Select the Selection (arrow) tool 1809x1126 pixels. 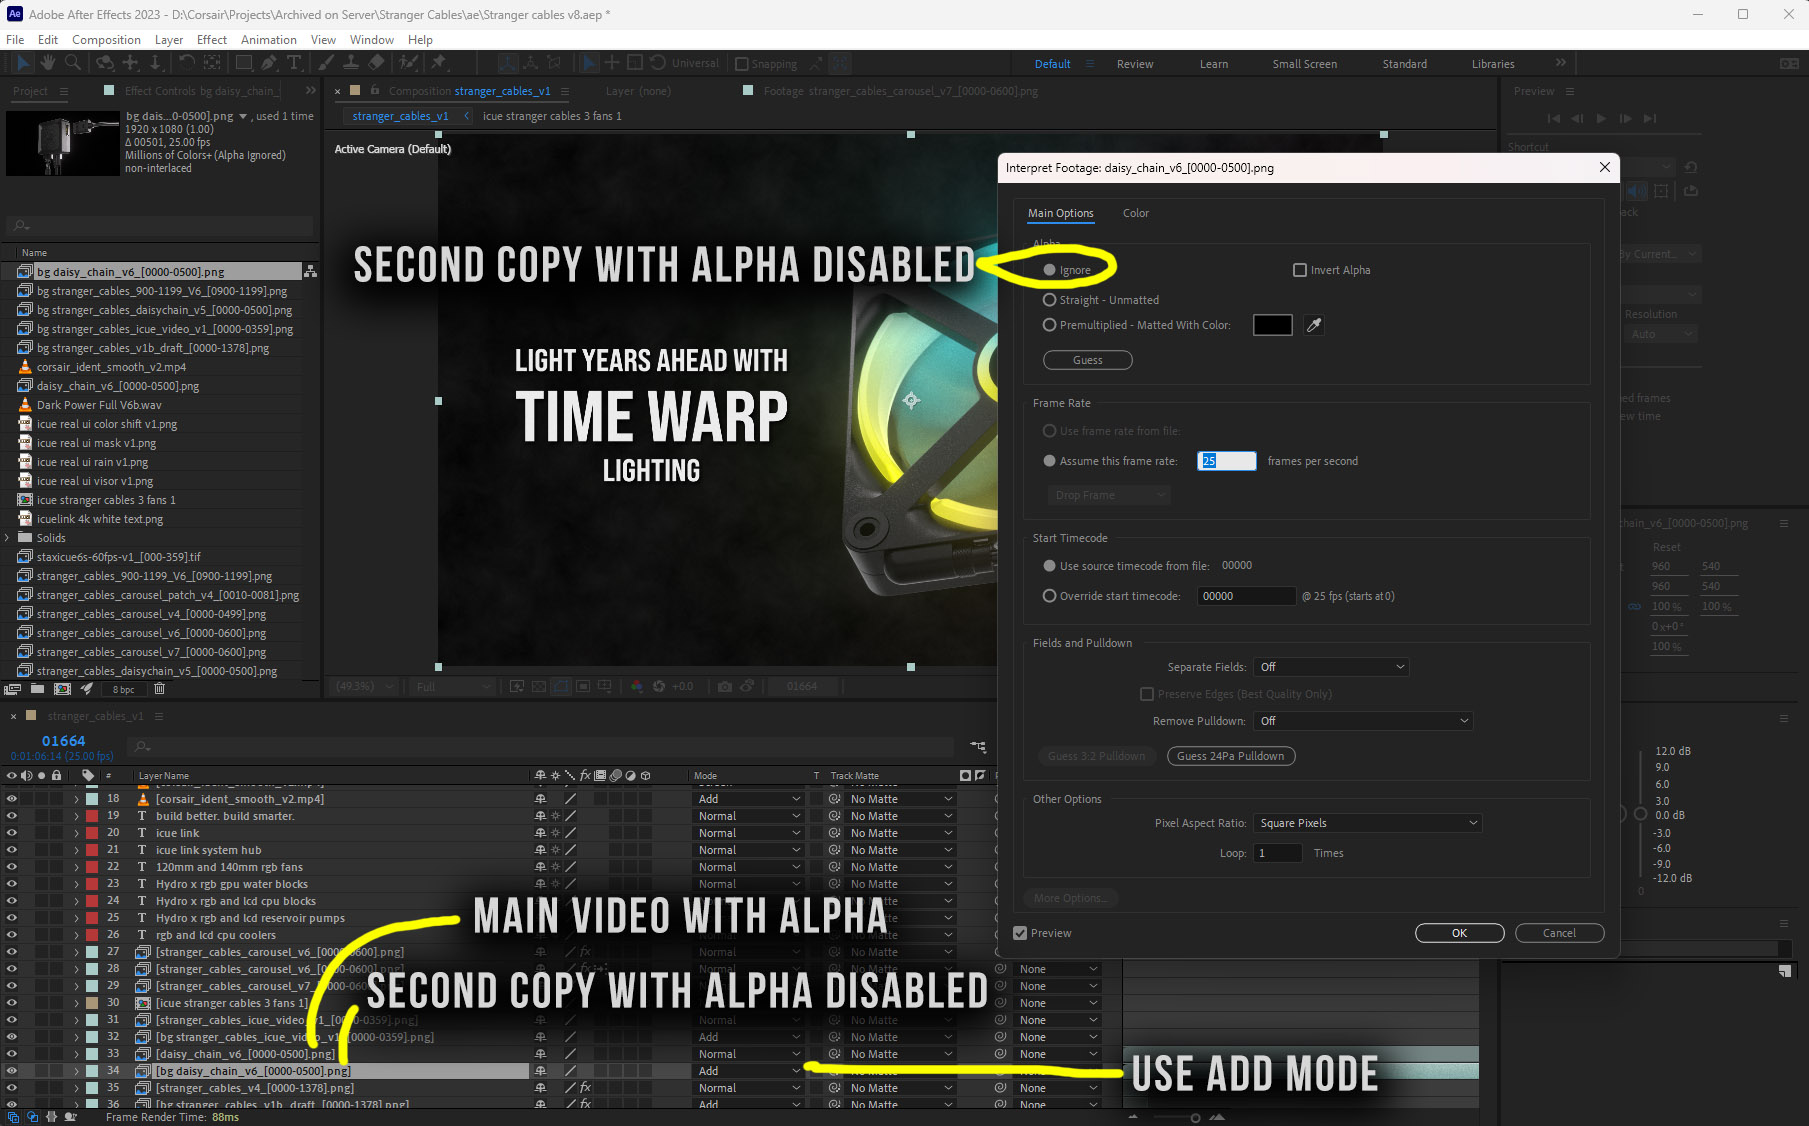(23, 63)
